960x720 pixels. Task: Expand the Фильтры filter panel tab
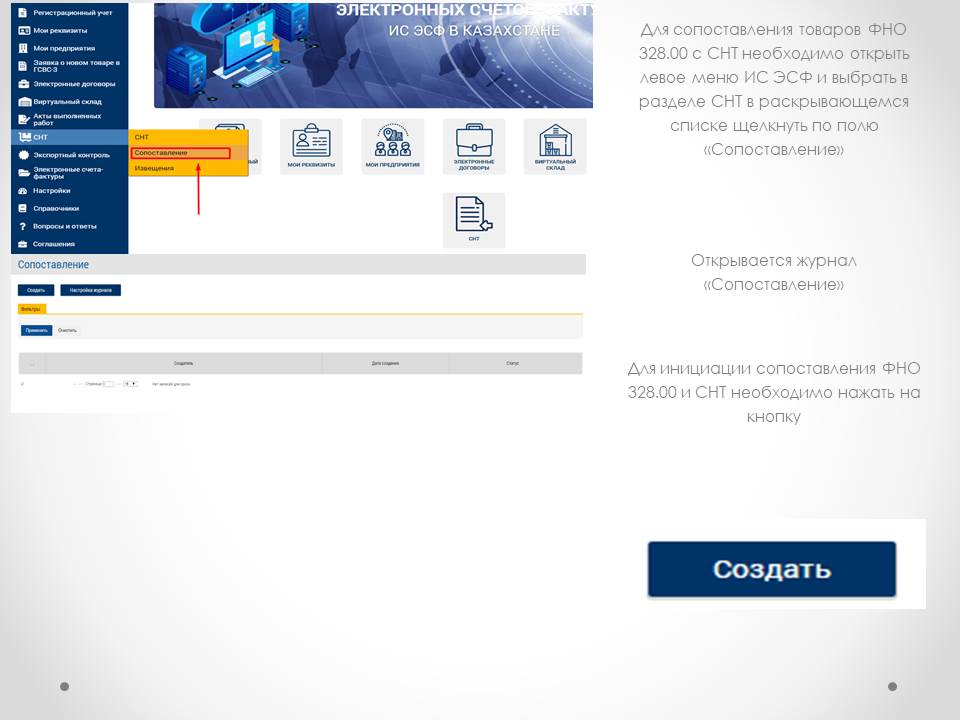point(31,309)
